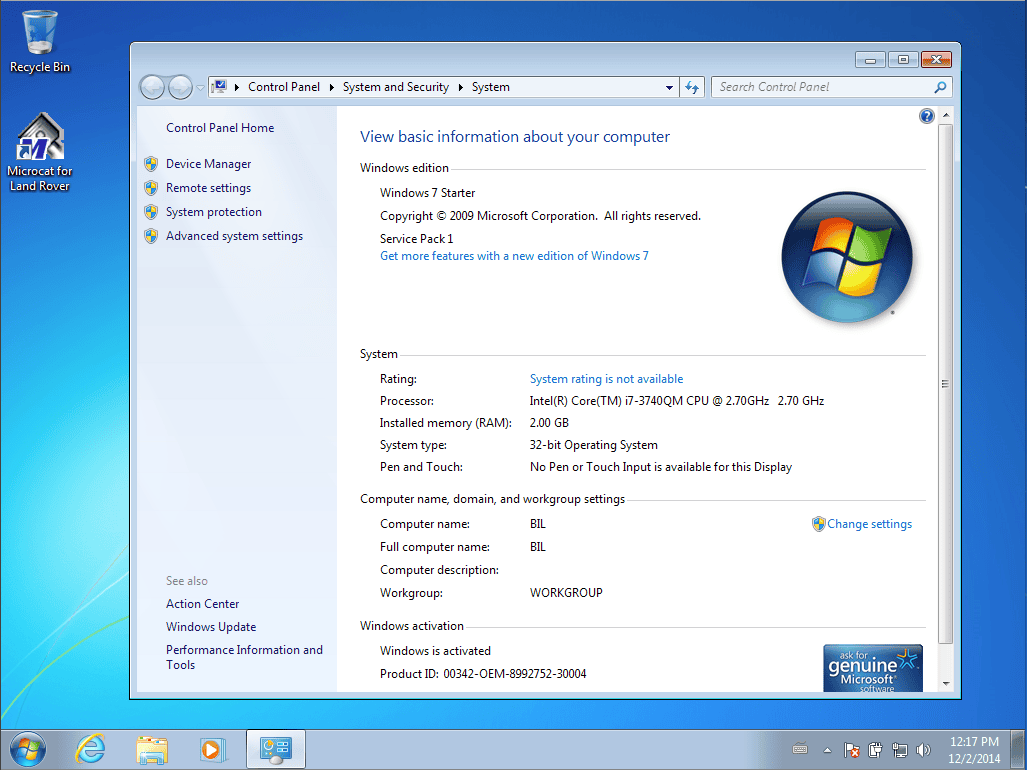Screen dimensions: 1027x770
Task: Open Windows Explorer from taskbar
Action: tap(152, 750)
